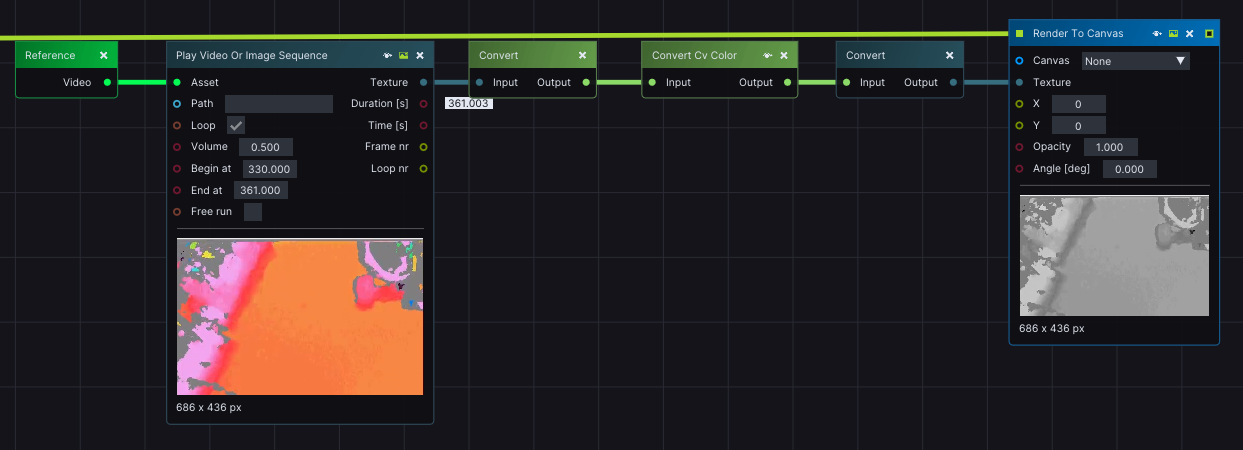
Task: Click the Volume value field 0.500
Action: (265, 147)
